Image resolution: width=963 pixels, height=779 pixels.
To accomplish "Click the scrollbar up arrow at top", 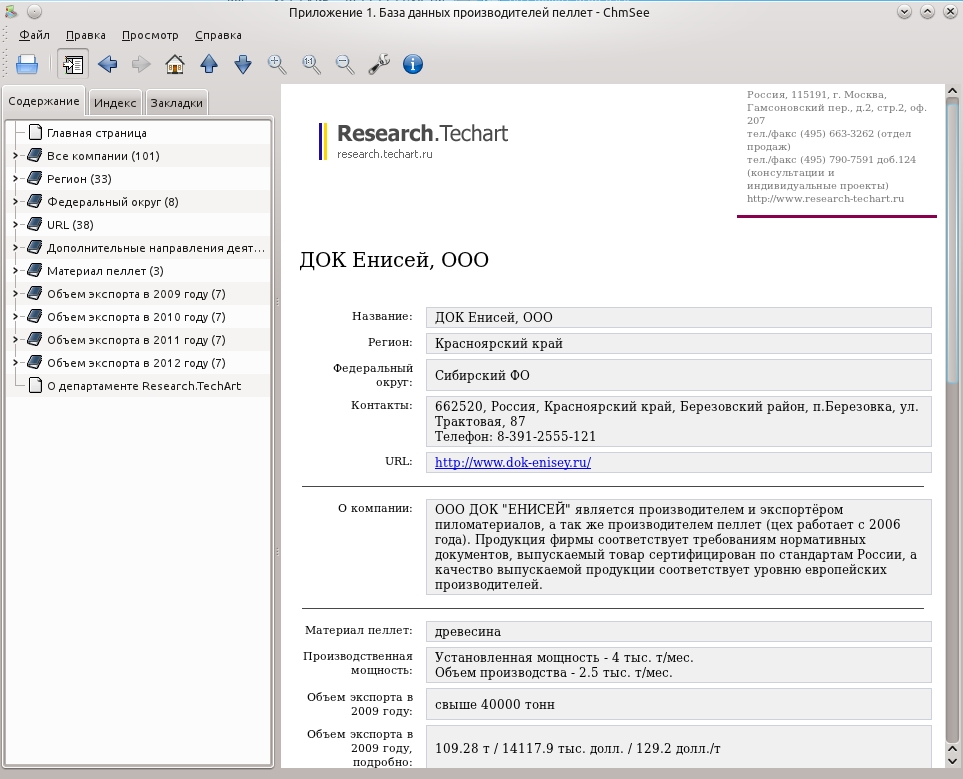I will pyautogui.click(x=953, y=91).
